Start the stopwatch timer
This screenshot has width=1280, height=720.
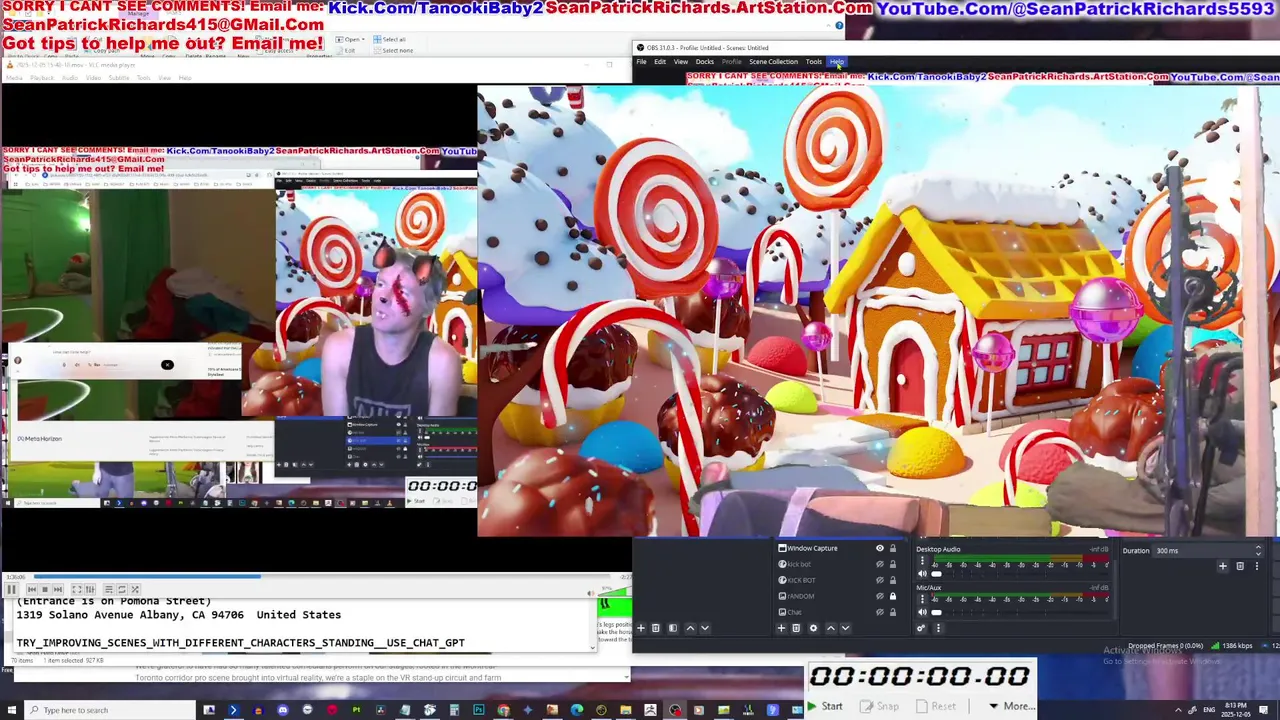825,706
